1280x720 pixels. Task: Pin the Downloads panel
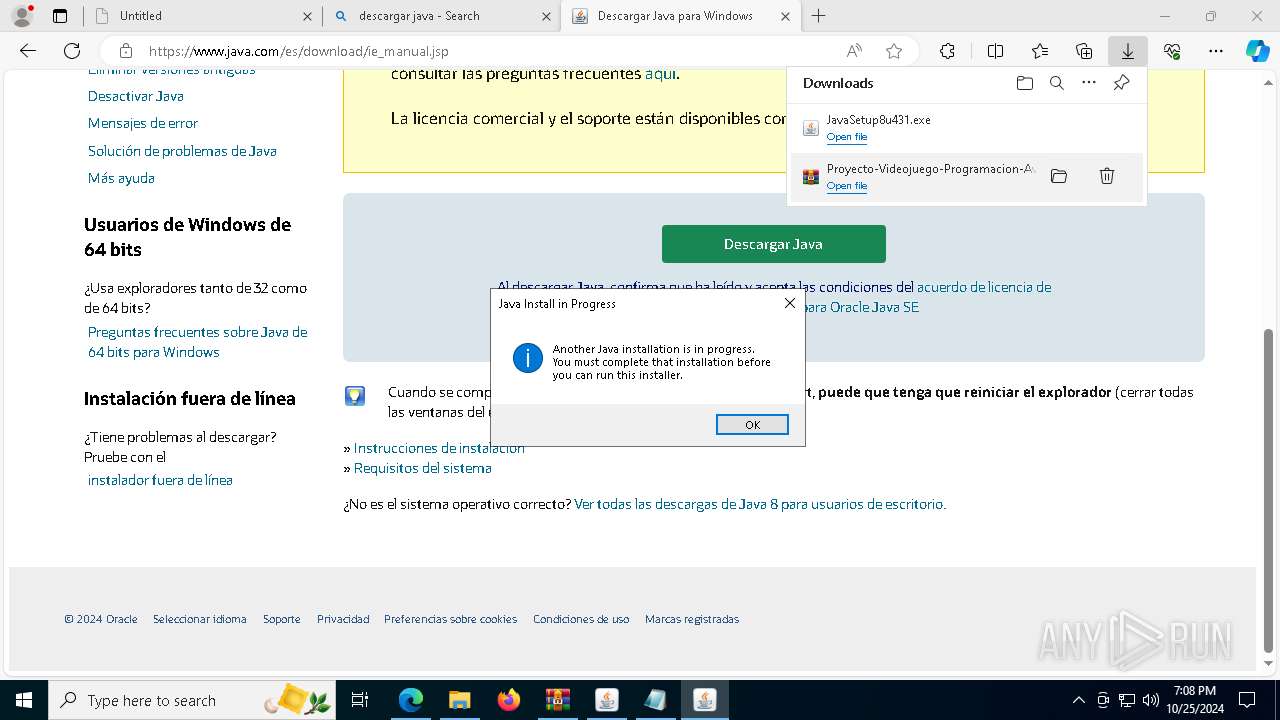point(1121,83)
